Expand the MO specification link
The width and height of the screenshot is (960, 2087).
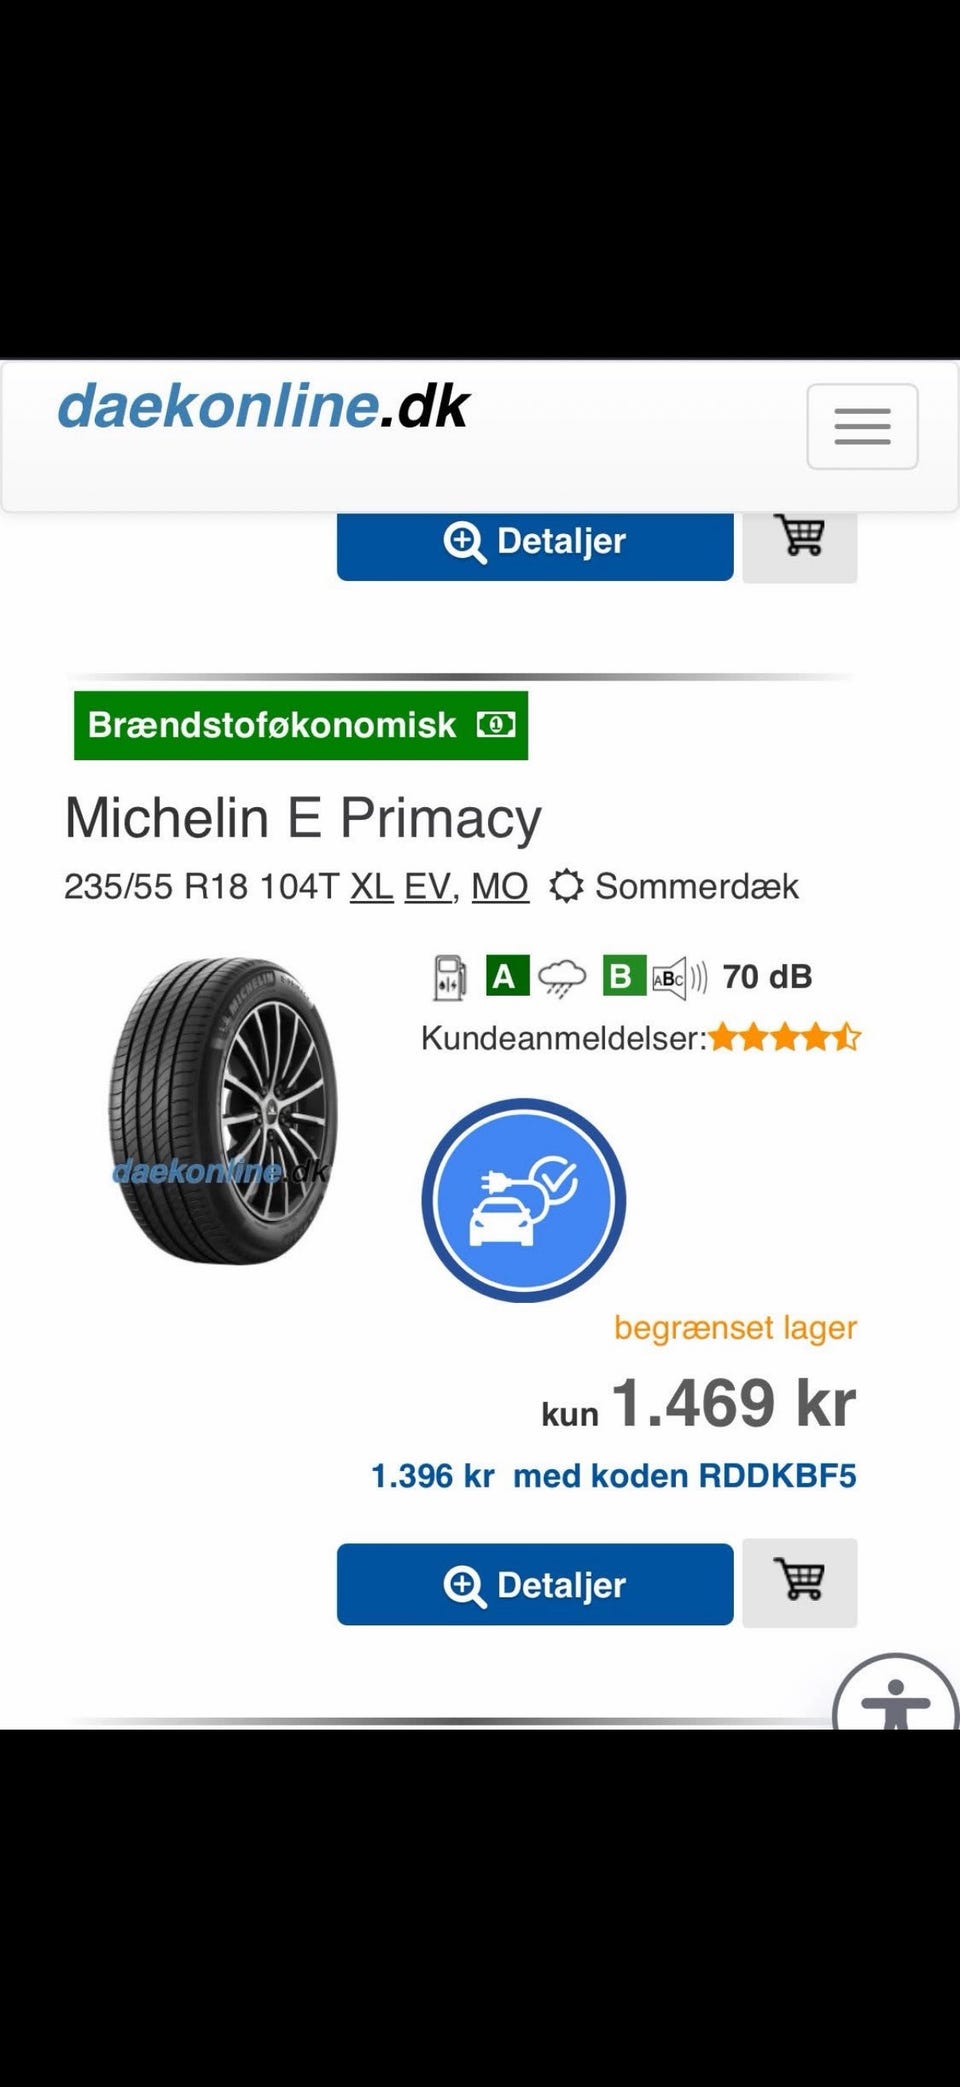499,886
